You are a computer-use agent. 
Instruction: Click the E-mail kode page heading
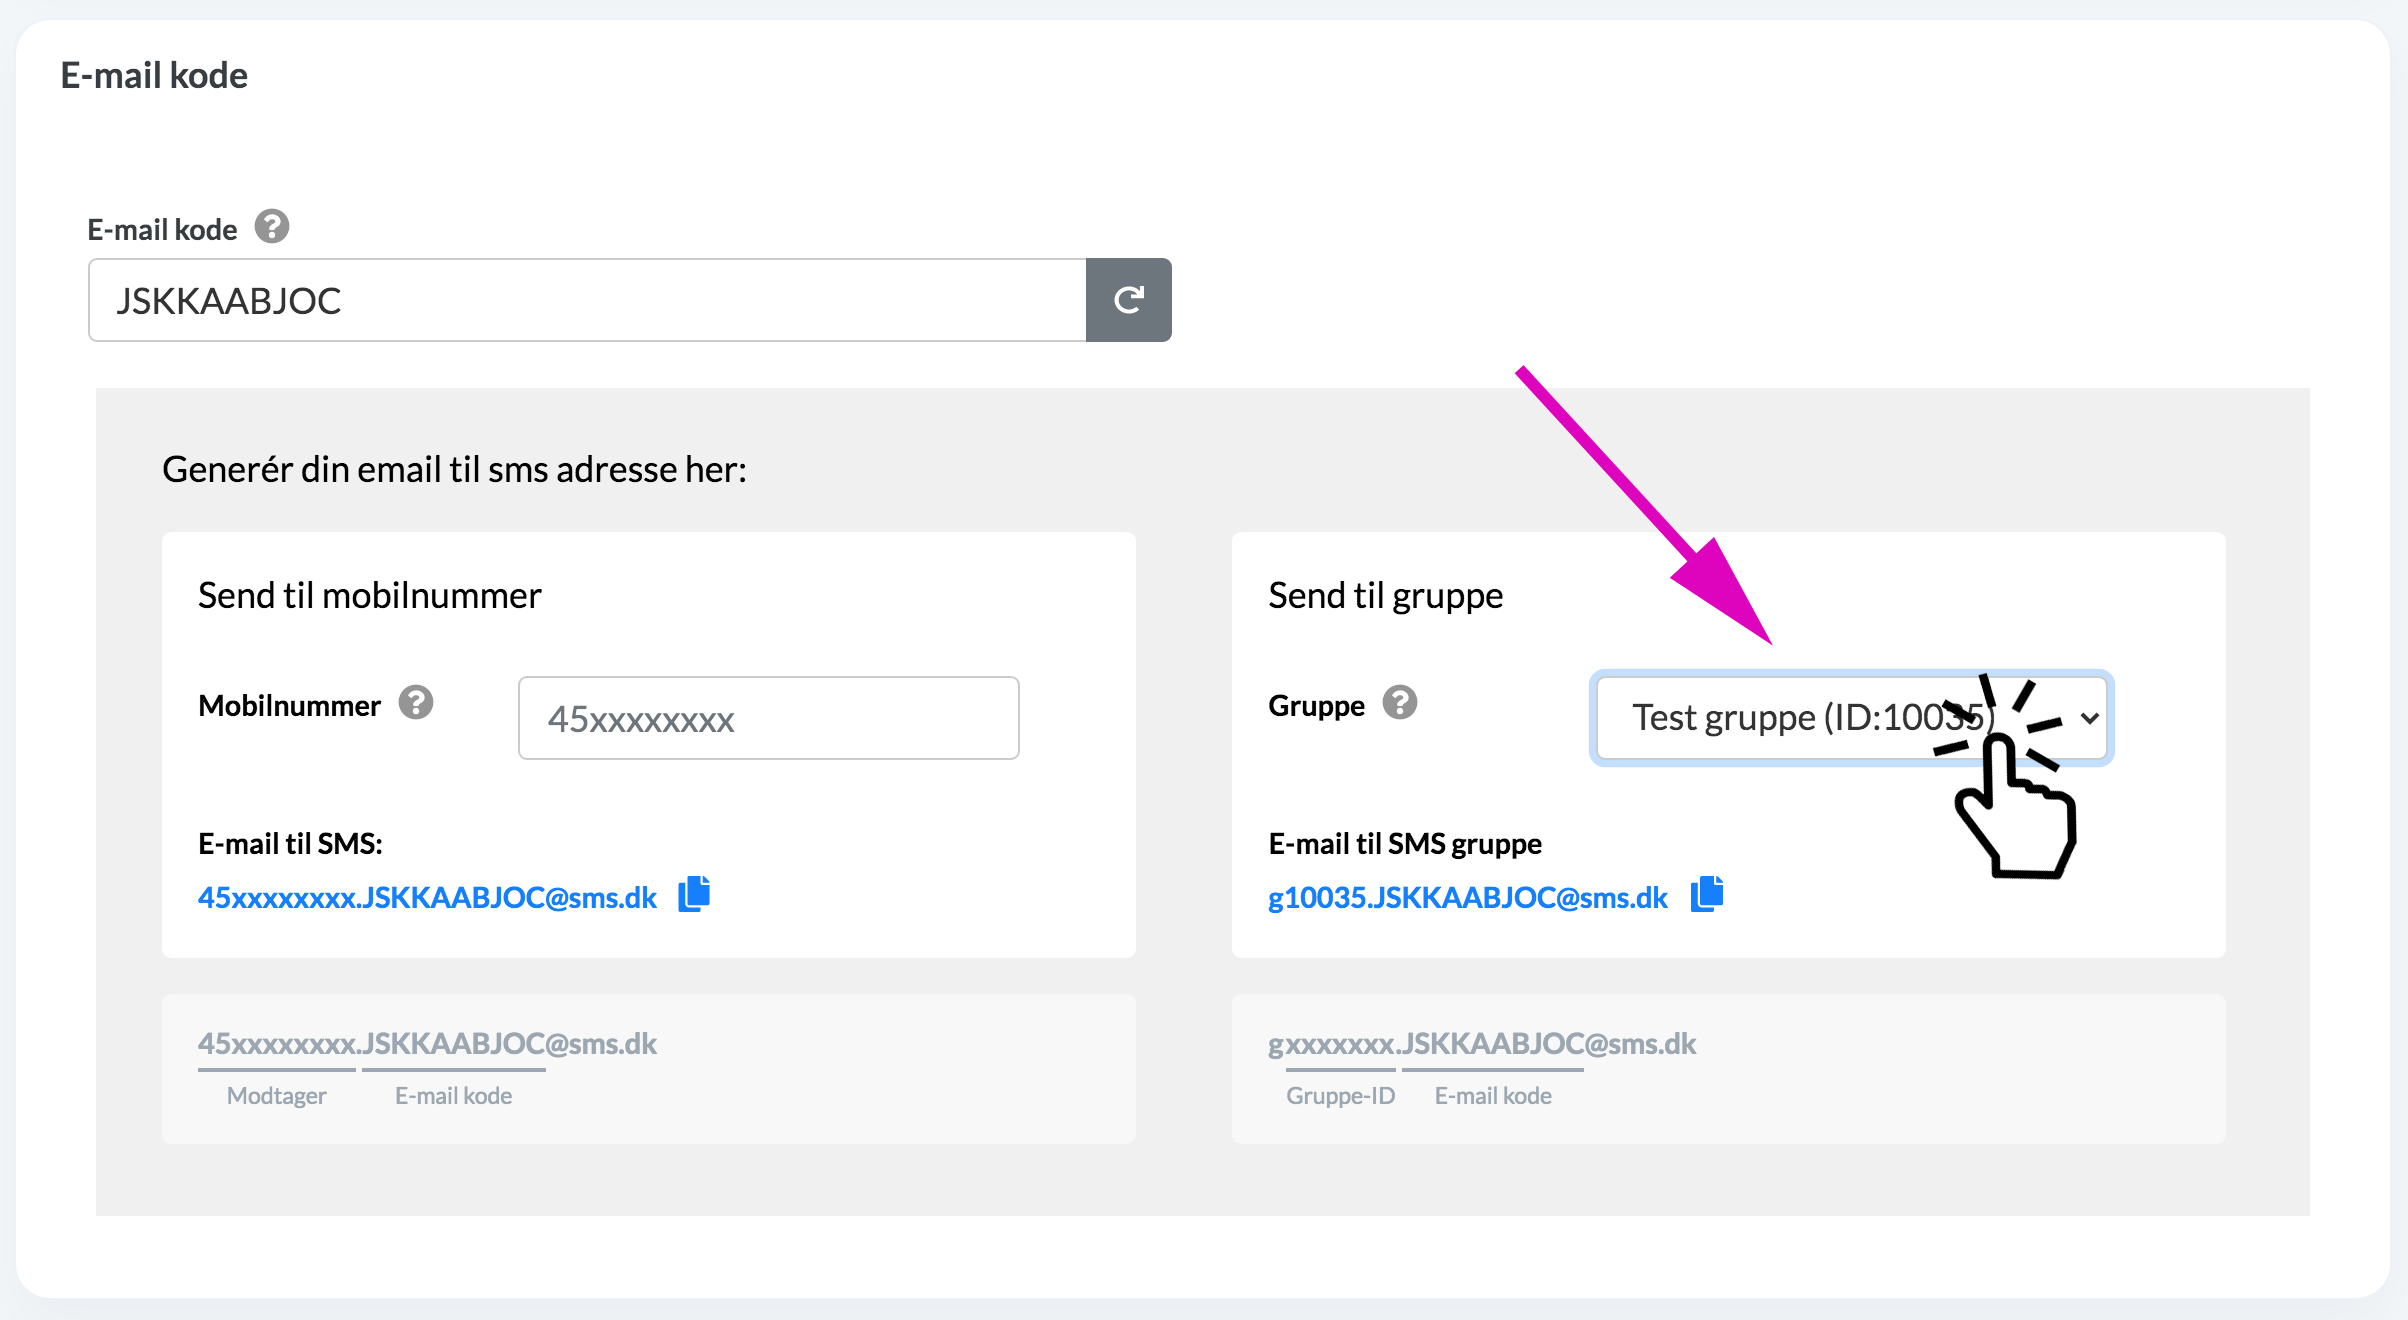(154, 76)
